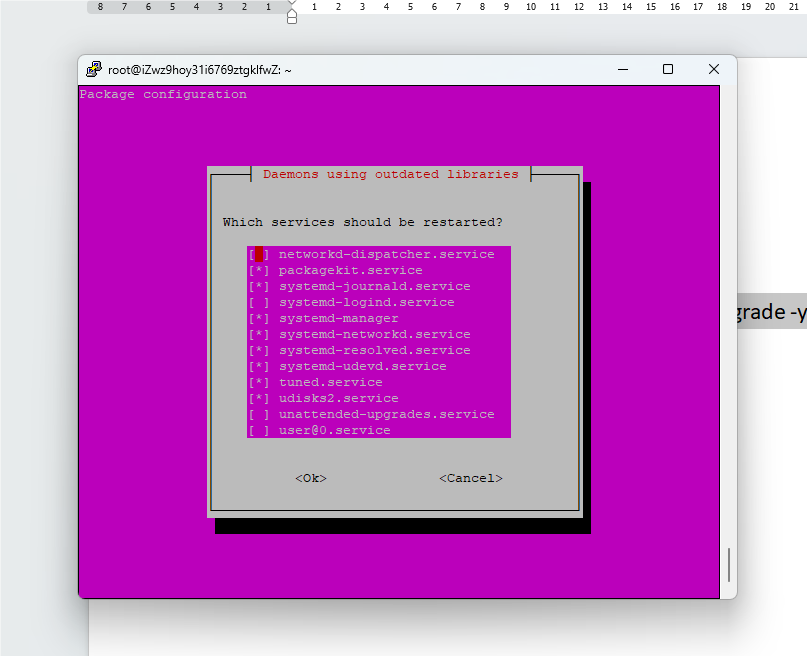Uncheck systemd-udevd.service checkbox
Image resolution: width=807 pixels, height=656 pixels.
coord(259,366)
